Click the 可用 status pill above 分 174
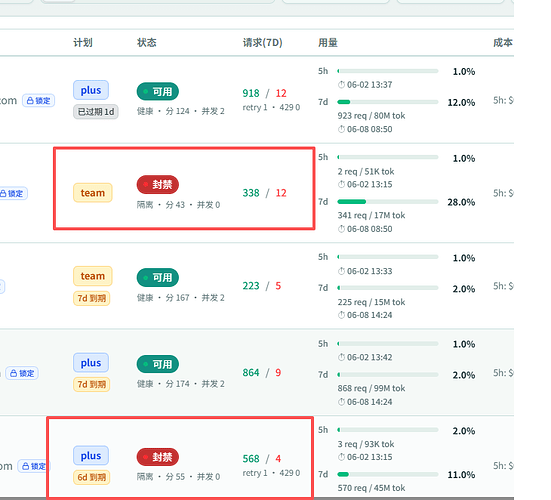Viewport: 551px width, 500px height. 158,364
